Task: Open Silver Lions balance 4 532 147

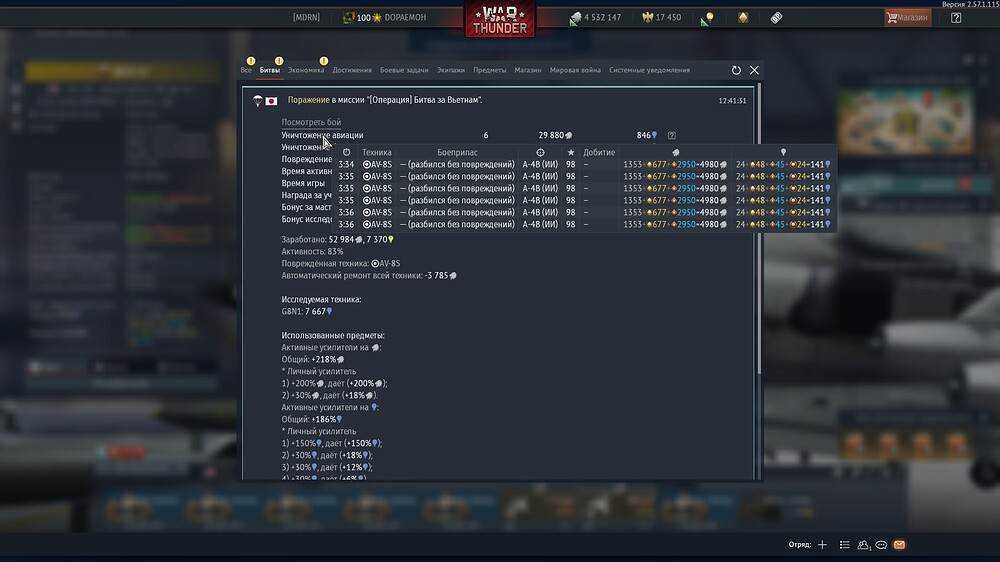Action: (596, 18)
